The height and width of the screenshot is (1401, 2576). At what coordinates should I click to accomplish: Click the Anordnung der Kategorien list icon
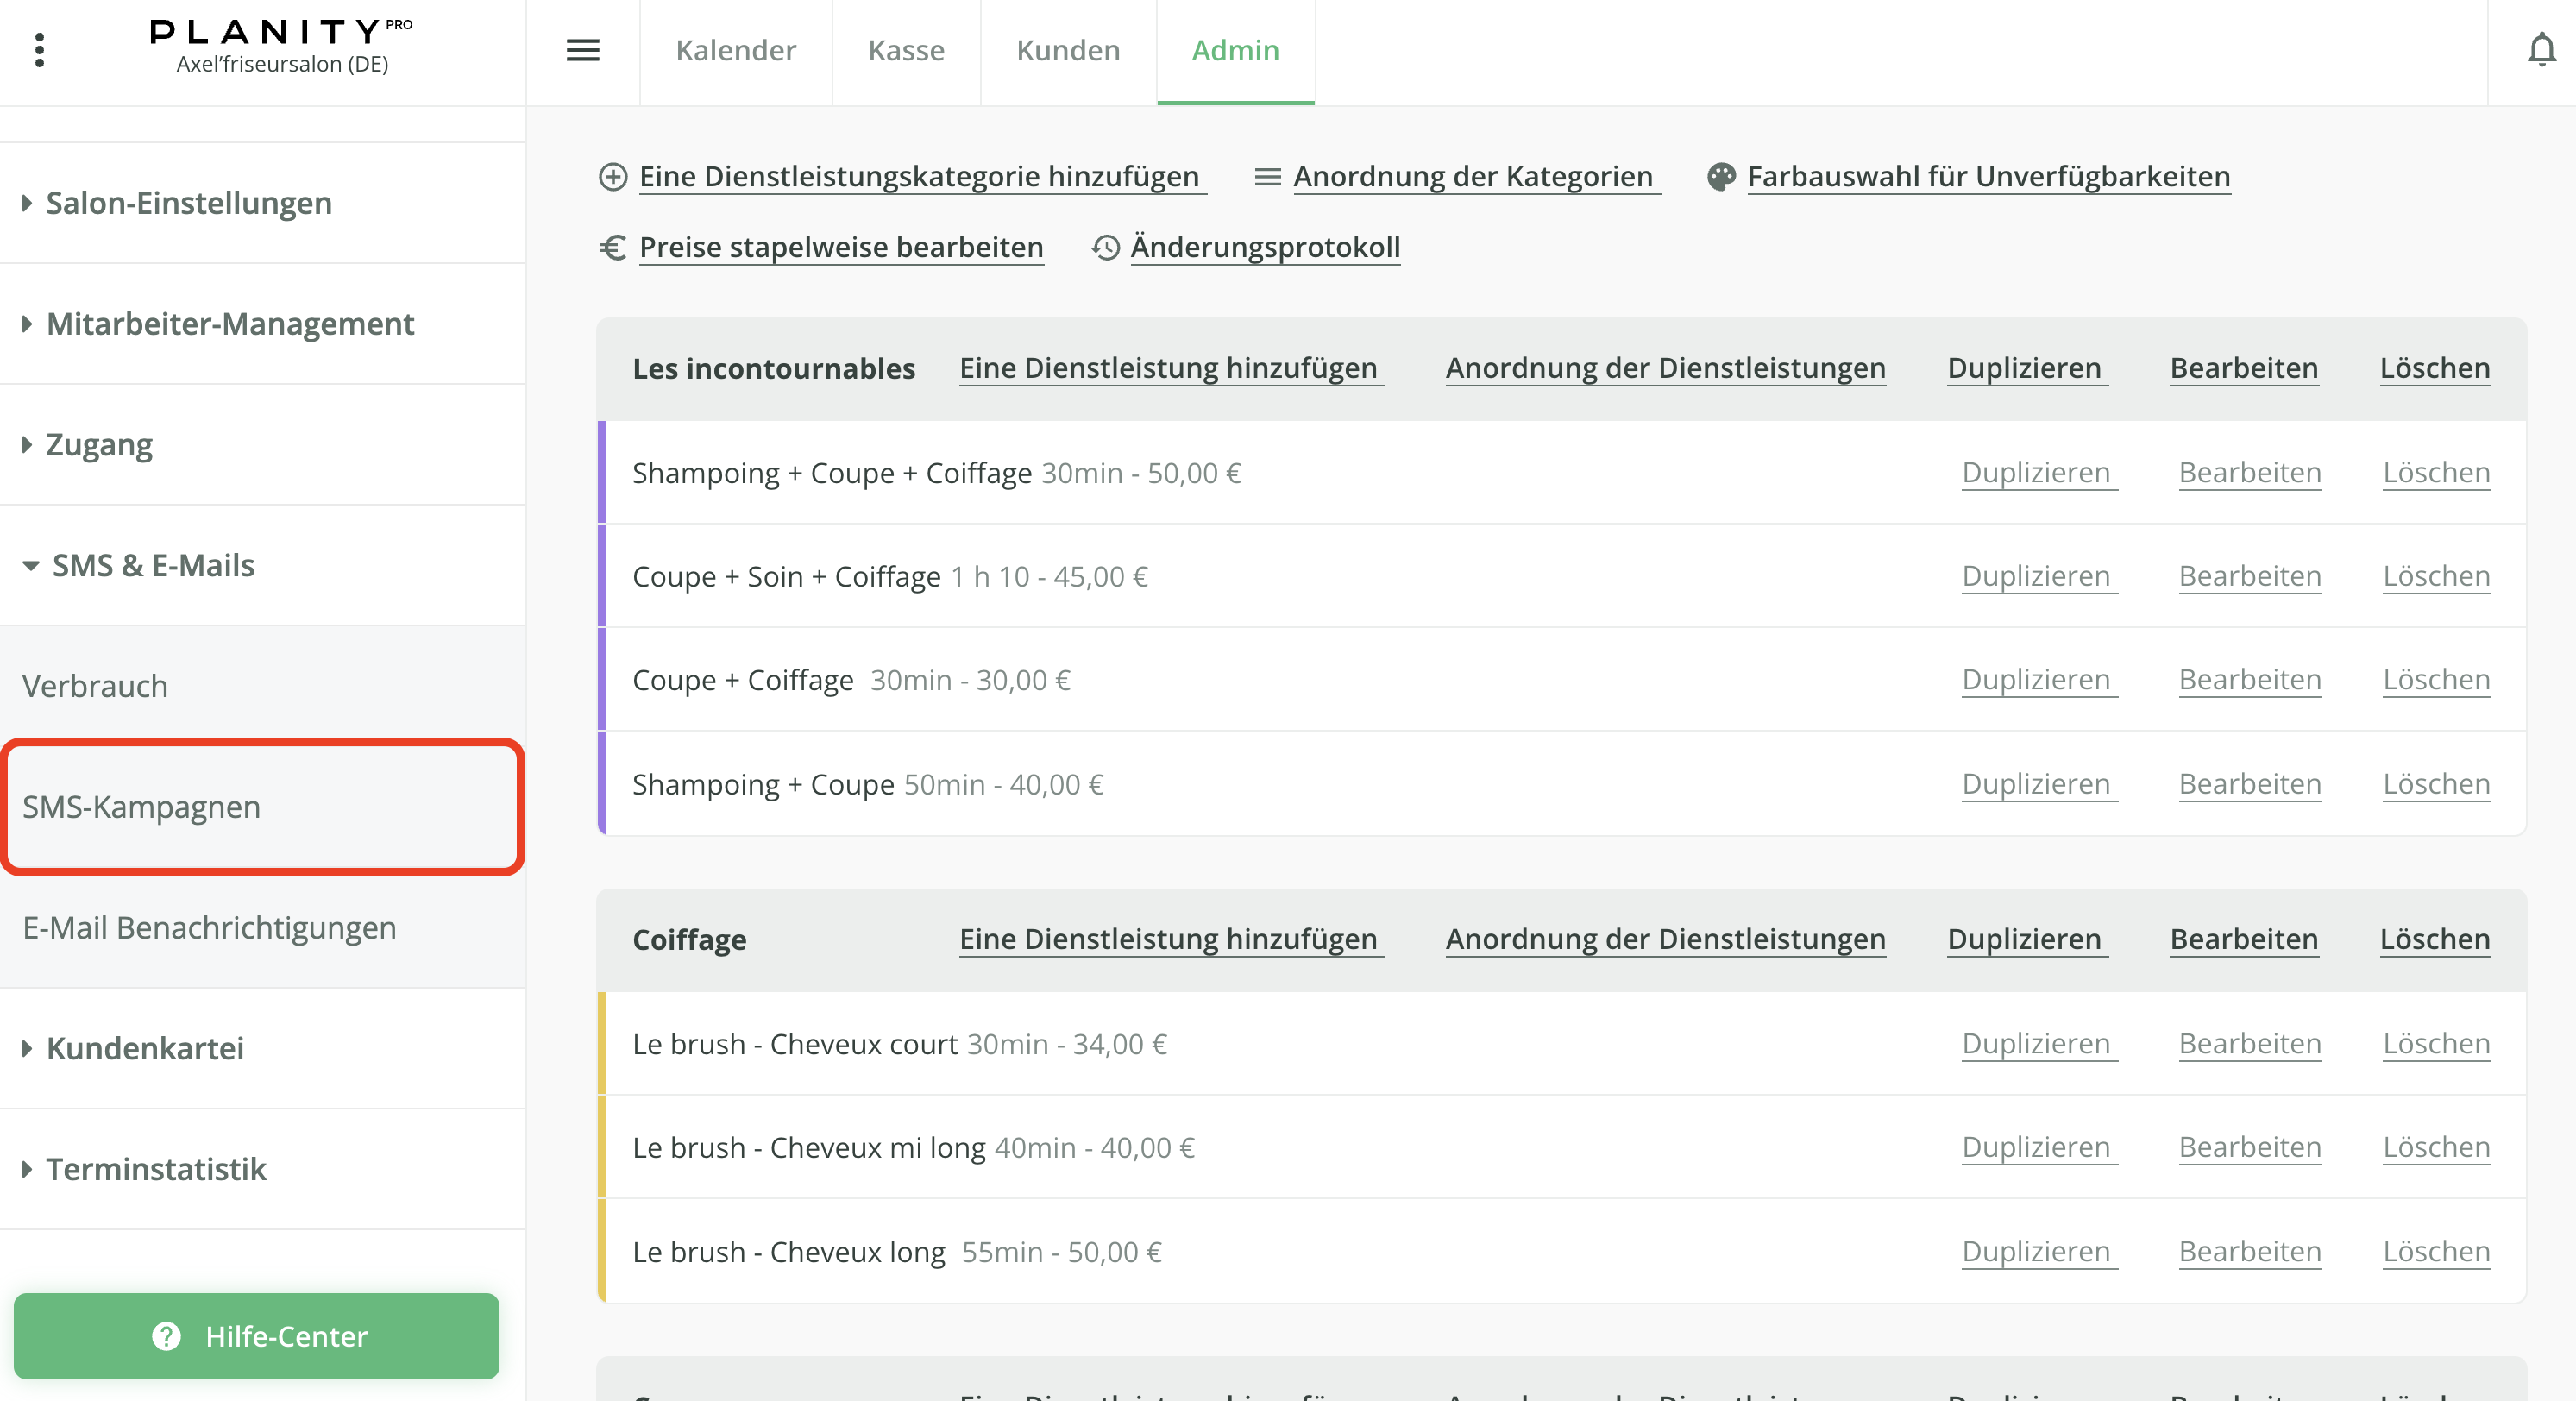click(1267, 176)
